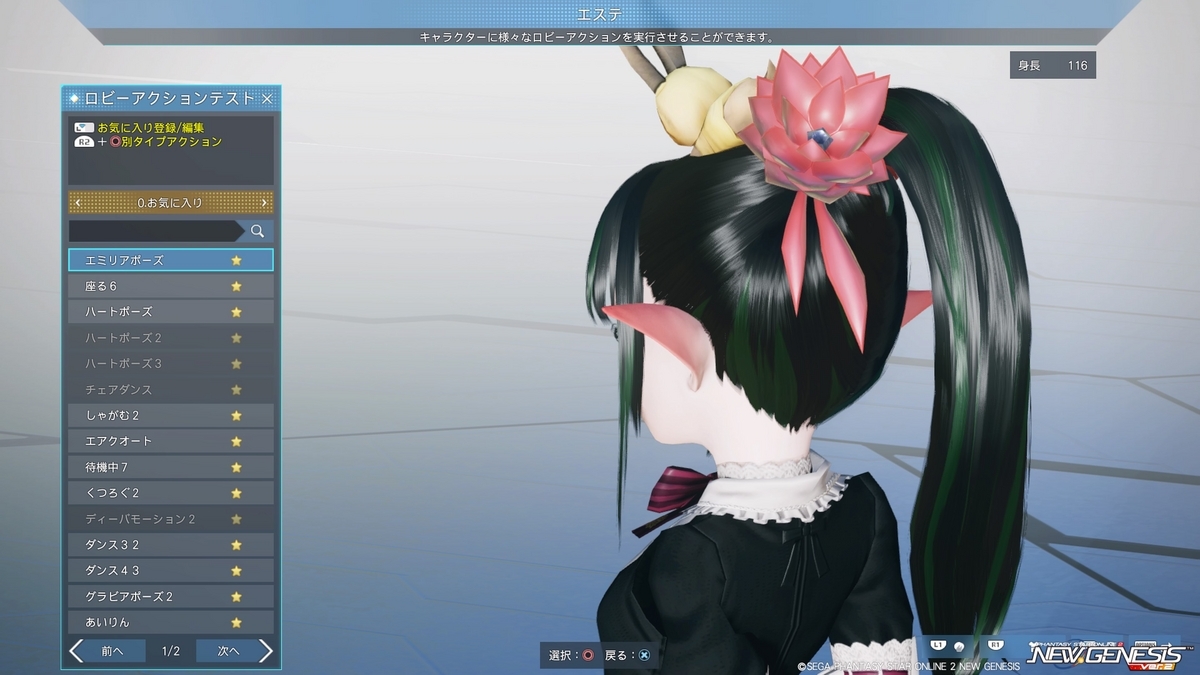Select 待機中7 action
Screen dimensions: 1200x675
171,467
